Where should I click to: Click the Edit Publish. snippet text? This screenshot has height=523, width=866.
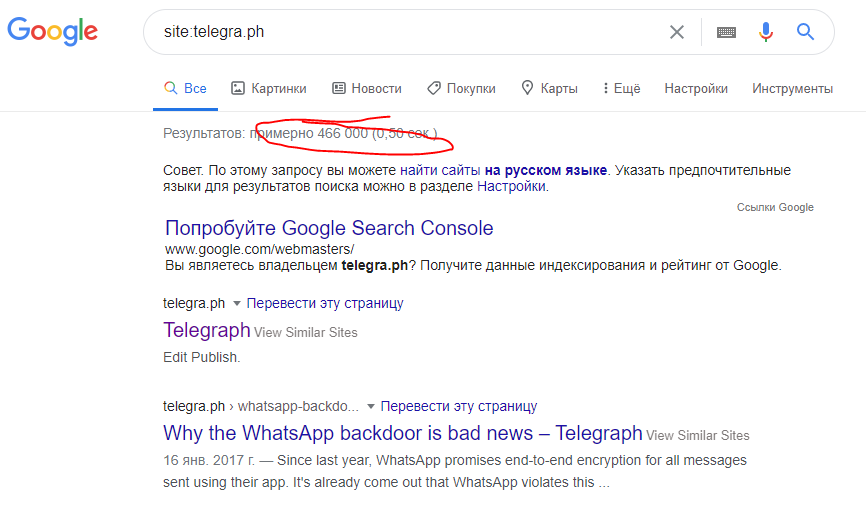coord(202,357)
